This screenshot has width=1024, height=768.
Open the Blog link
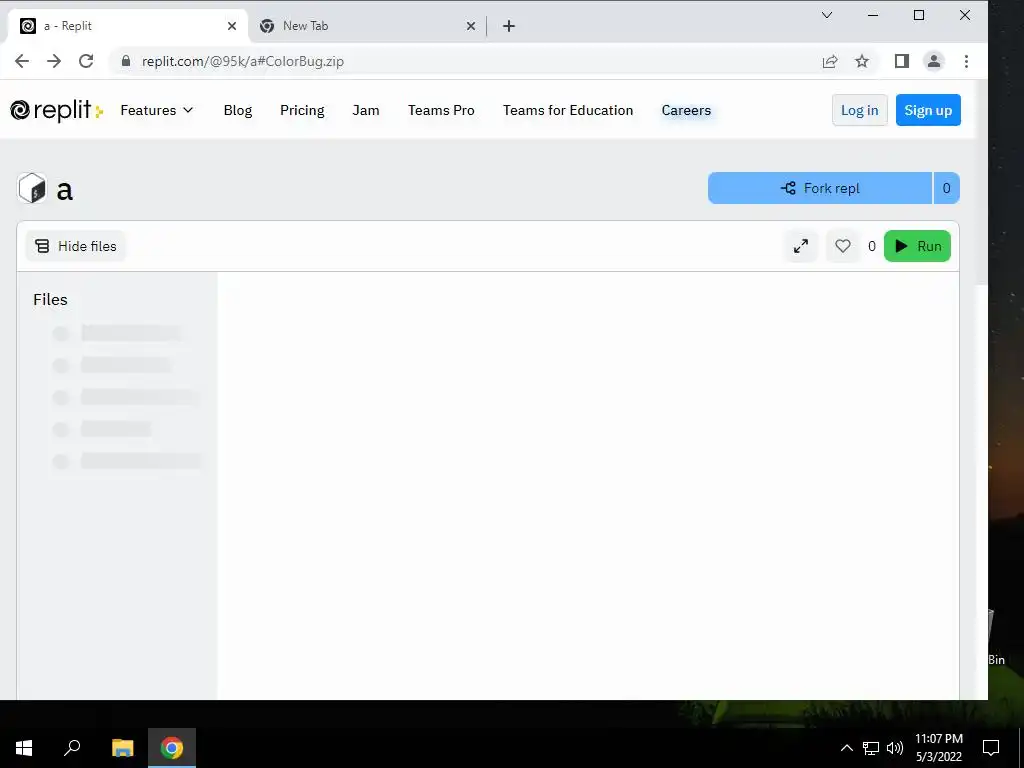(x=238, y=110)
